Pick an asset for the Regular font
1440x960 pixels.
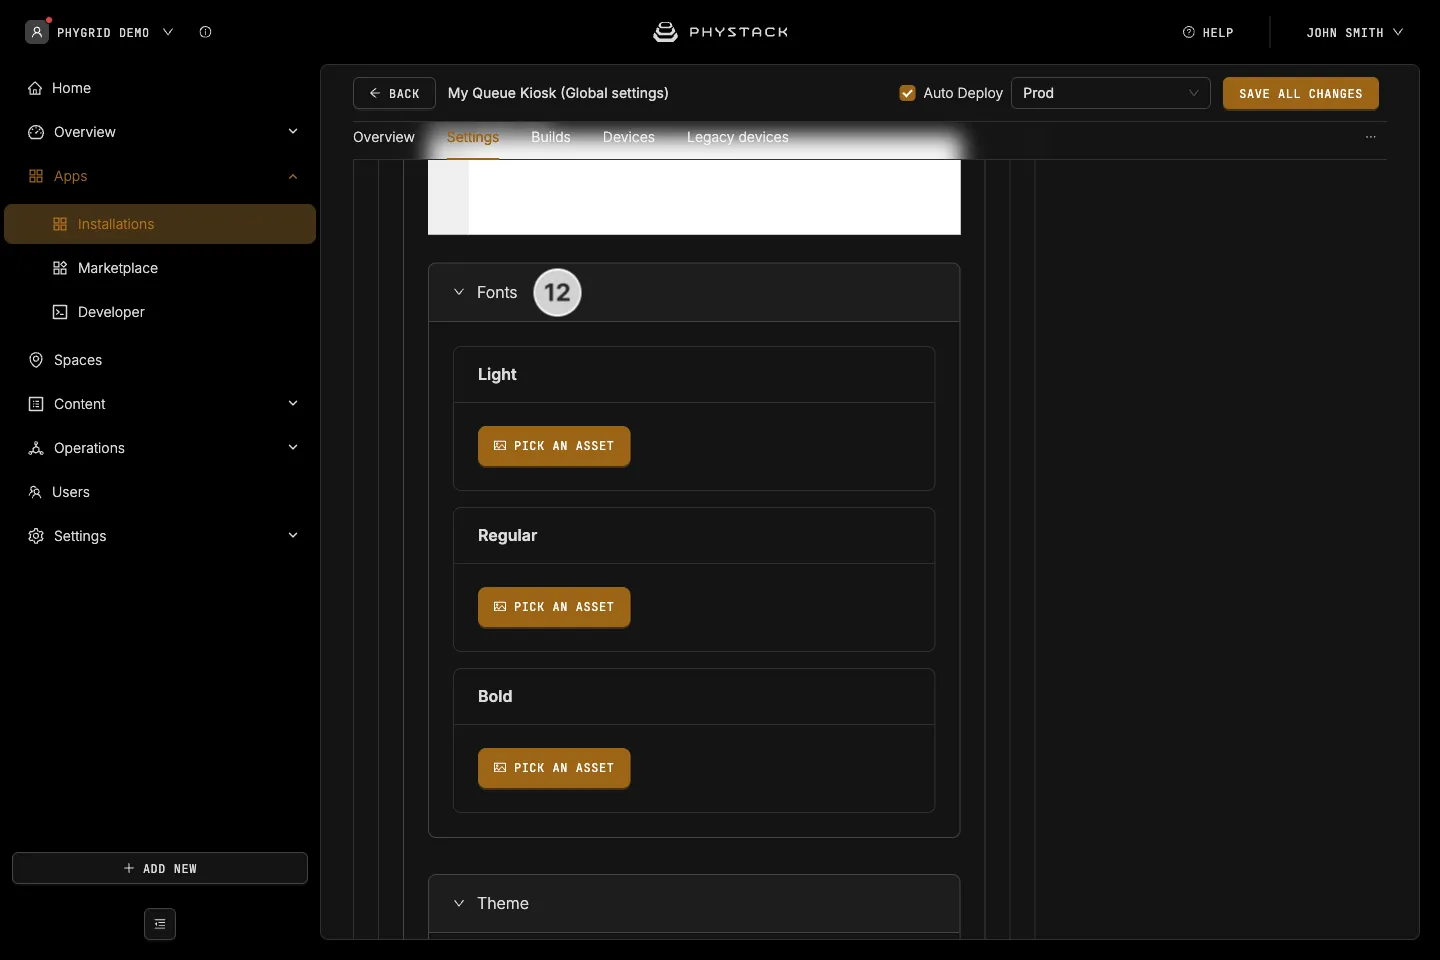(x=554, y=607)
